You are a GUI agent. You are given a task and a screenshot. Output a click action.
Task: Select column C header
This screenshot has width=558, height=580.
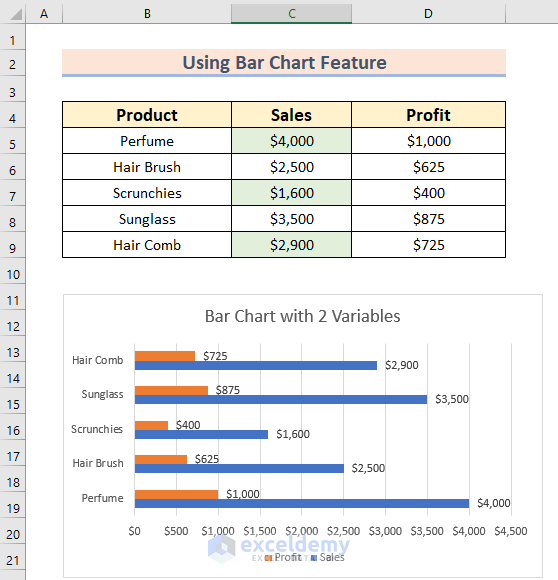coord(291,14)
